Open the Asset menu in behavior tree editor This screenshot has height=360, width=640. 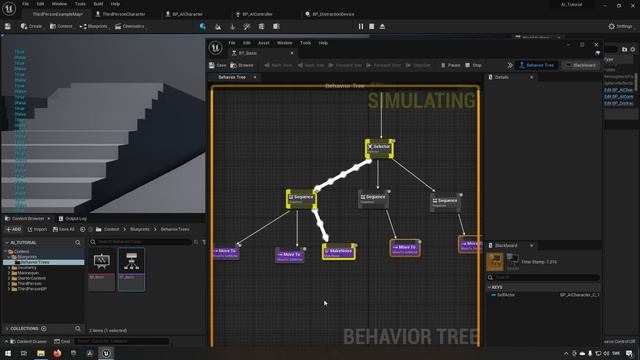(x=264, y=43)
